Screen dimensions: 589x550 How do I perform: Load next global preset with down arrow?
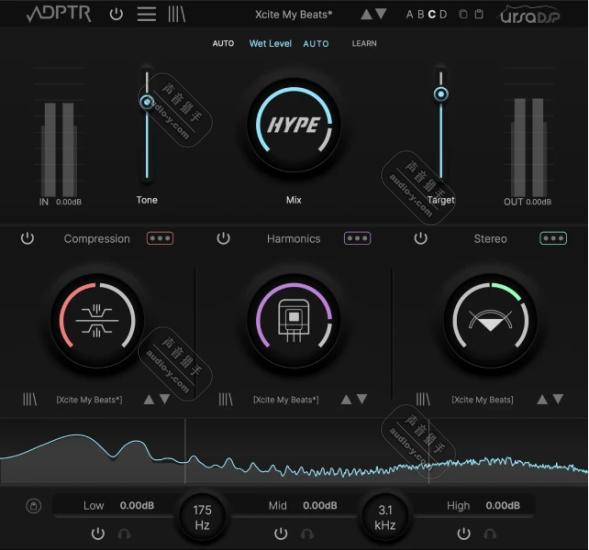(x=381, y=14)
